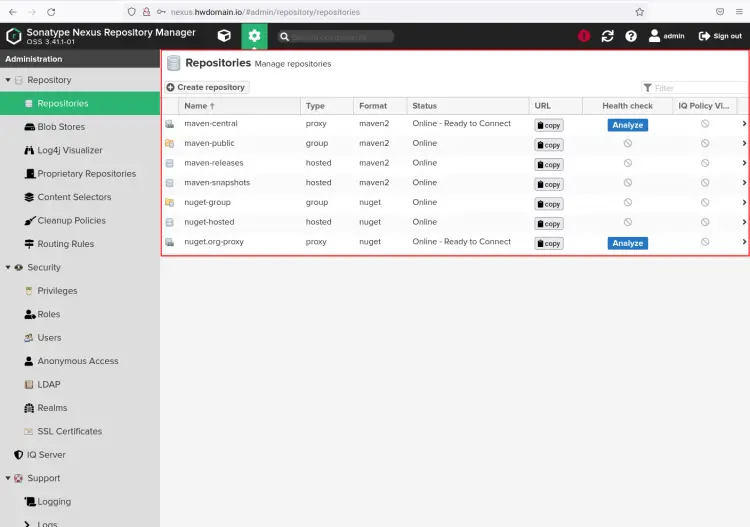Click the refresh icon in header

tap(607, 36)
